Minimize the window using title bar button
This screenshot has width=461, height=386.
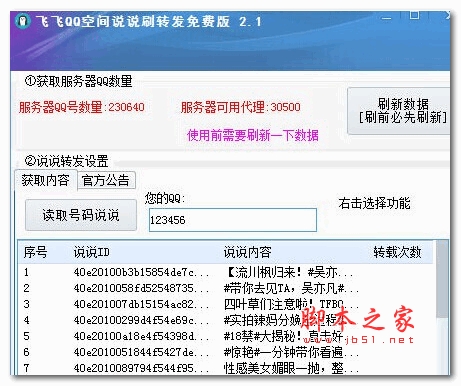[387, 18]
